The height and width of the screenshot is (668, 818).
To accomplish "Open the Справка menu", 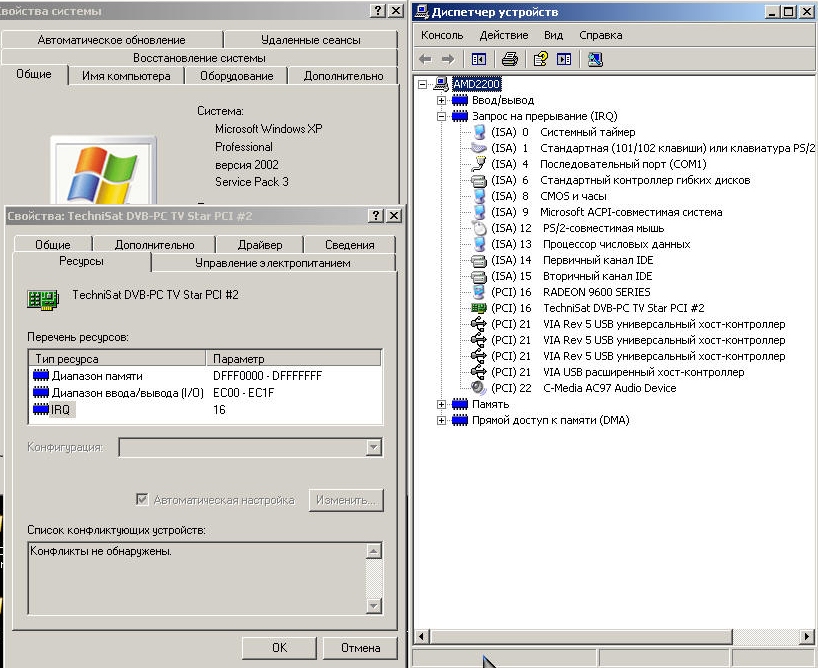I will [600, 35].
